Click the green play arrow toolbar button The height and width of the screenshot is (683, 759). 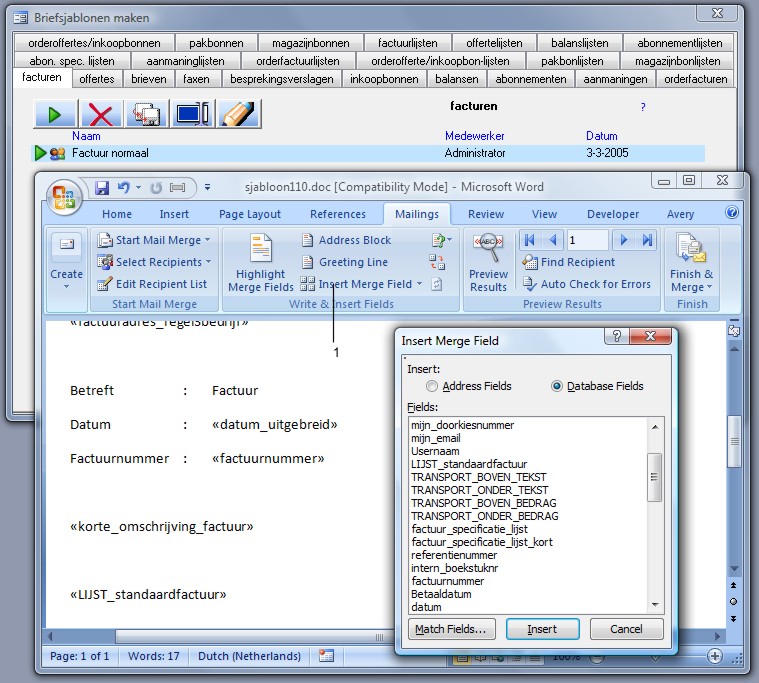[x=55, y=114]
